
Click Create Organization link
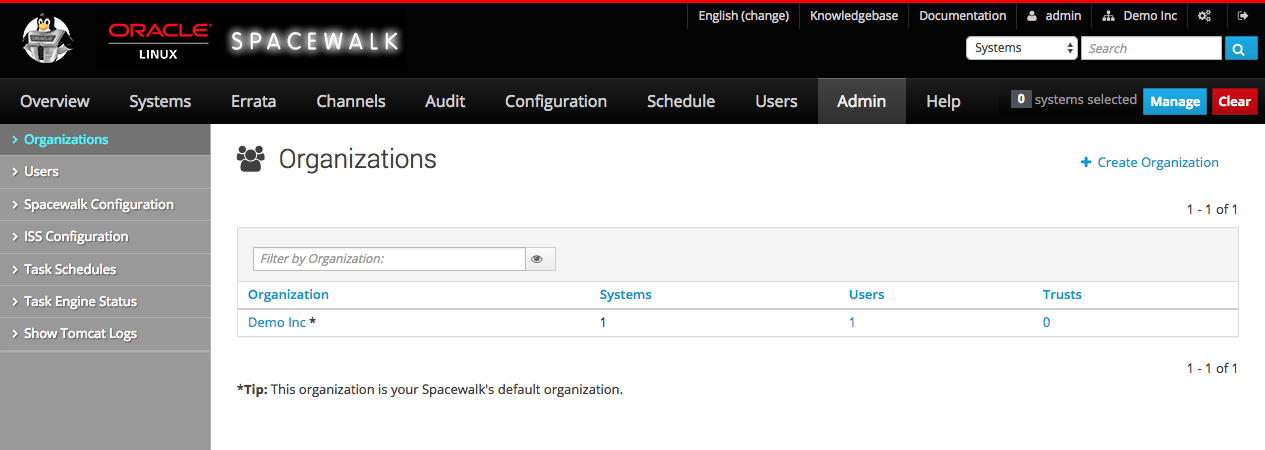pyautogui.click(x=1150, y=162)
